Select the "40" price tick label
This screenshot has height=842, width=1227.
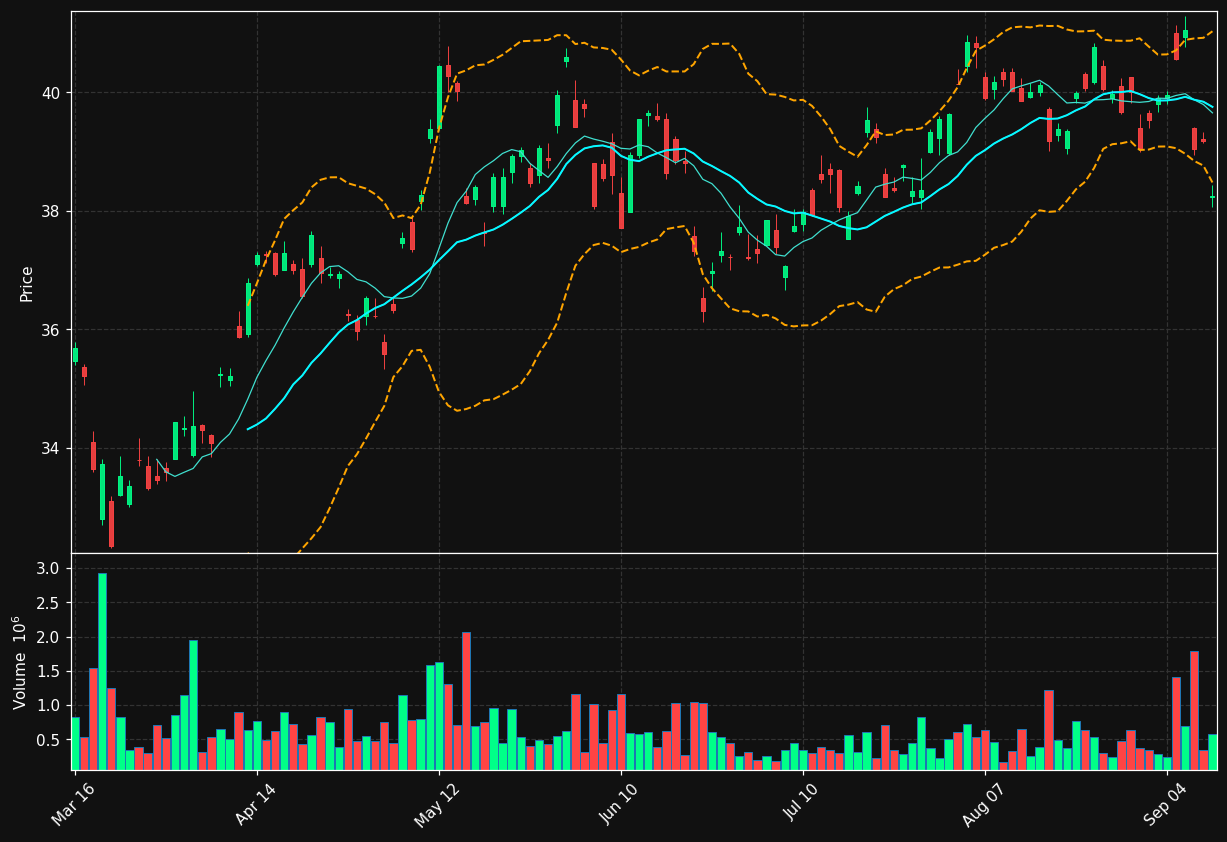tap(51, 93)
